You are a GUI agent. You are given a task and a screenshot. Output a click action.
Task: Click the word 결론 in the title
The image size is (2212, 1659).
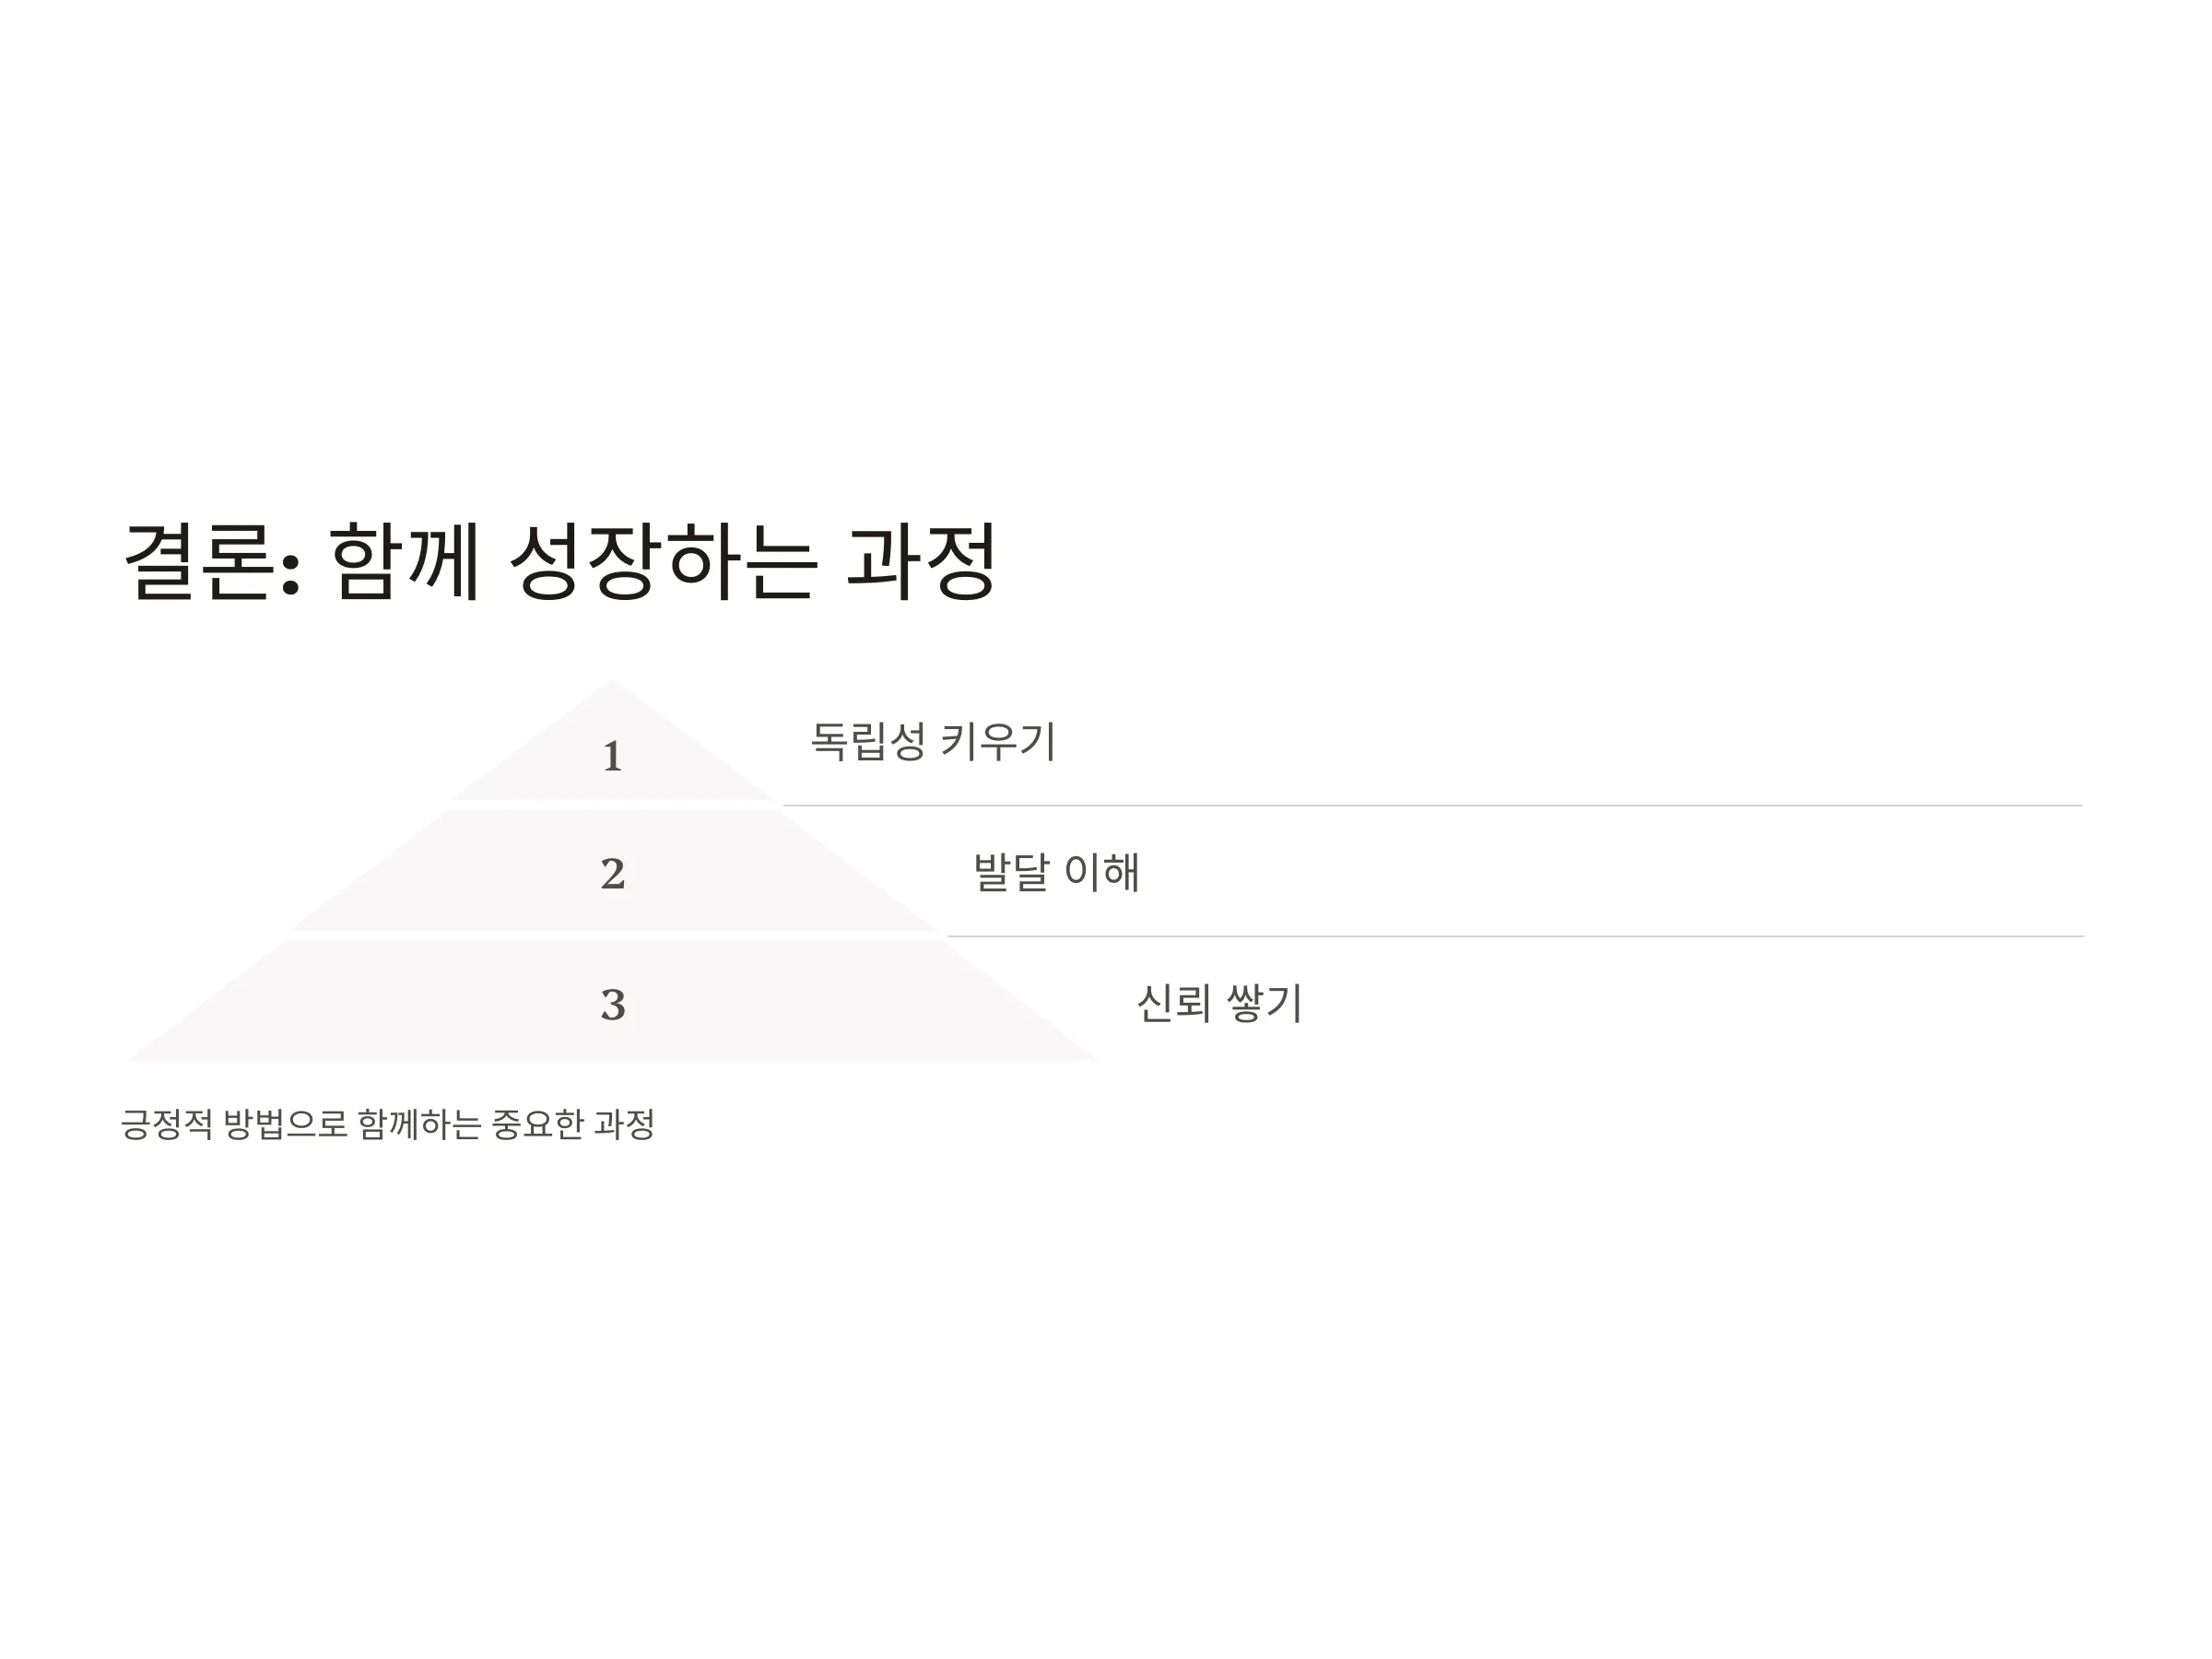pyautogui.click(x=200, y=561)
